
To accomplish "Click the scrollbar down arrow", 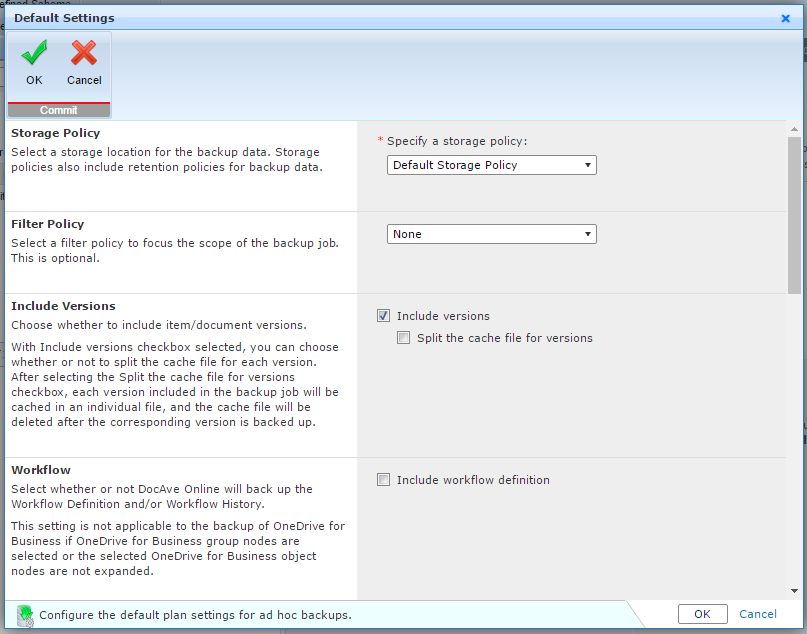I will (794, 591).
